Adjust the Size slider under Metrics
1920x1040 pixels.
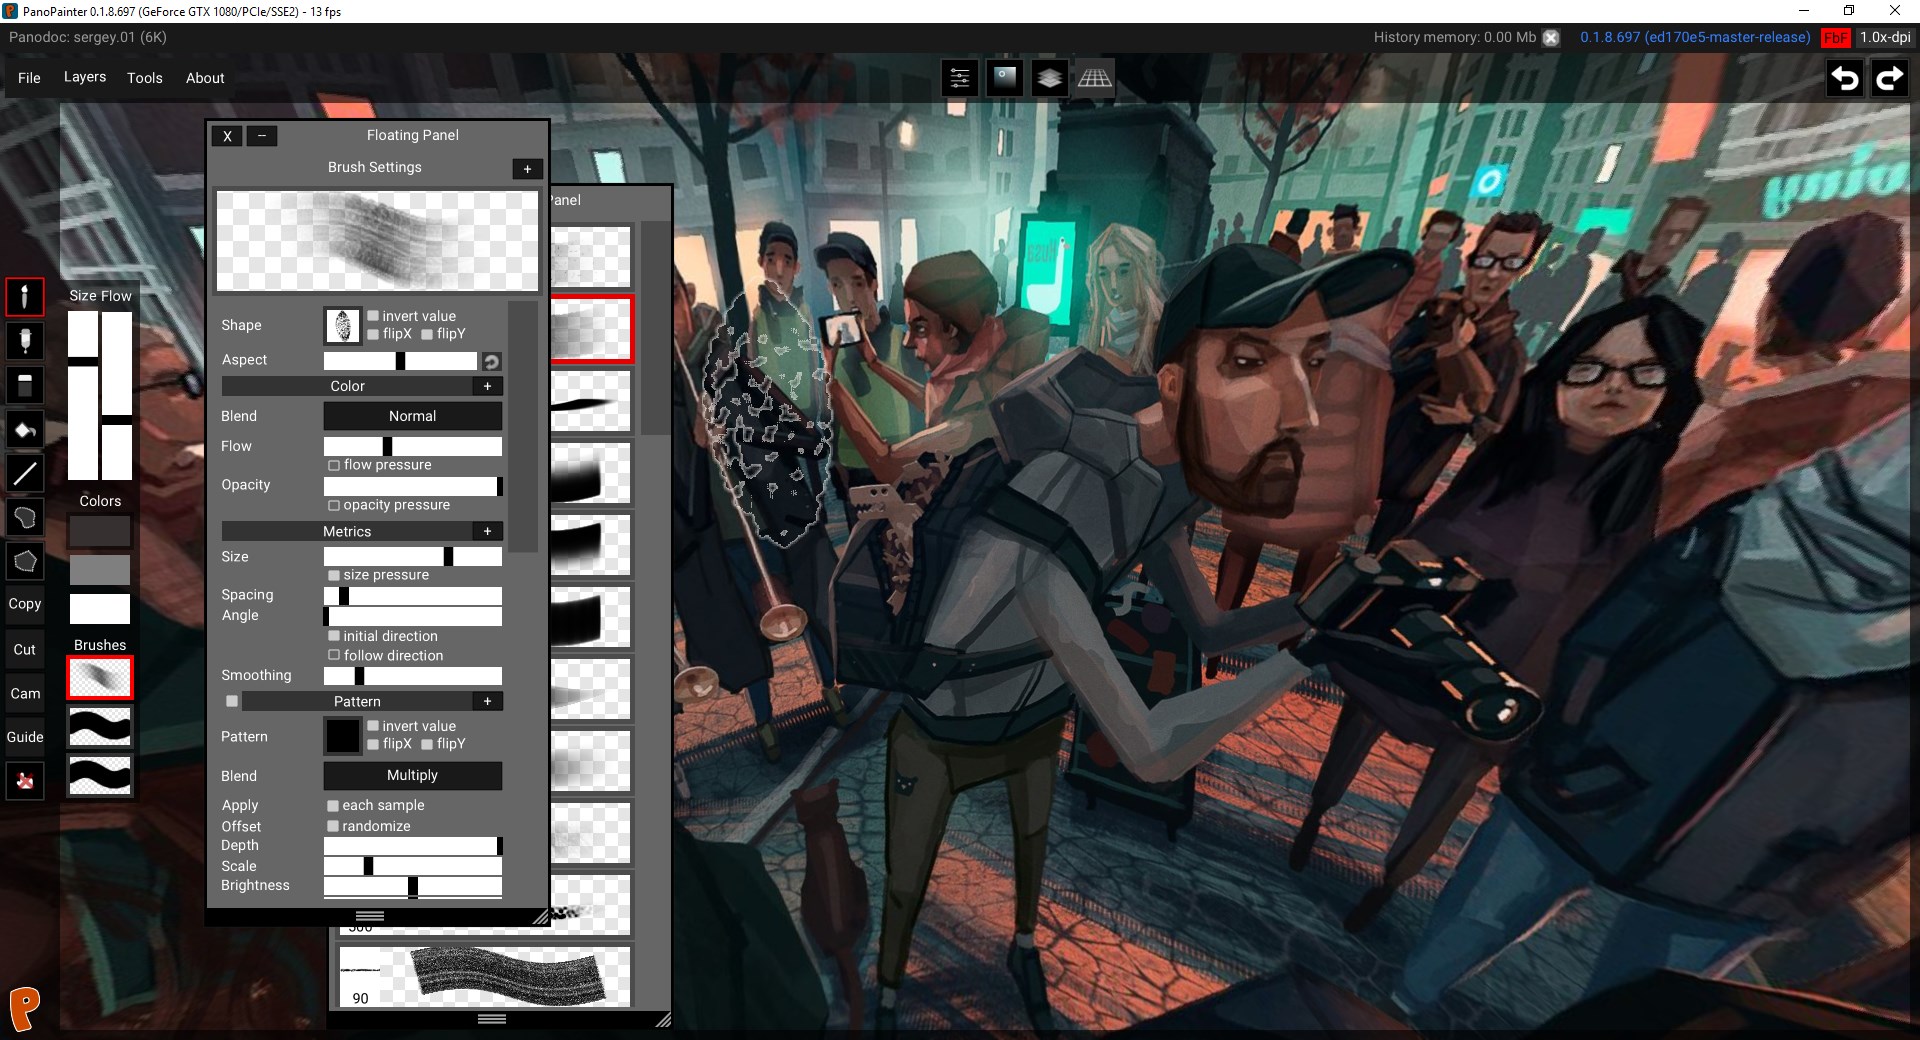point(412,556)
